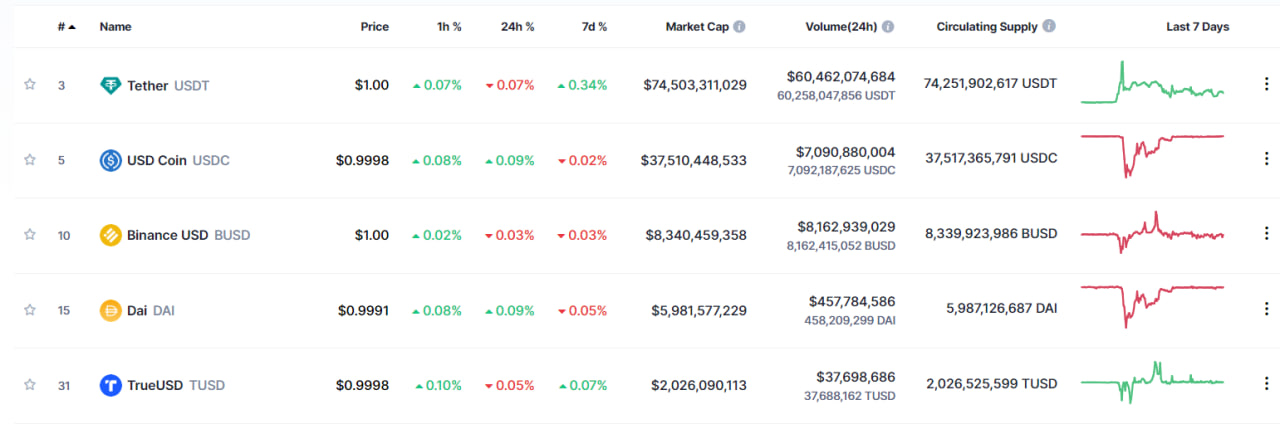This screenshot has width=1280, height=429.
Task: Click the Dai coin logo icon
Action: tap(111, 310)
